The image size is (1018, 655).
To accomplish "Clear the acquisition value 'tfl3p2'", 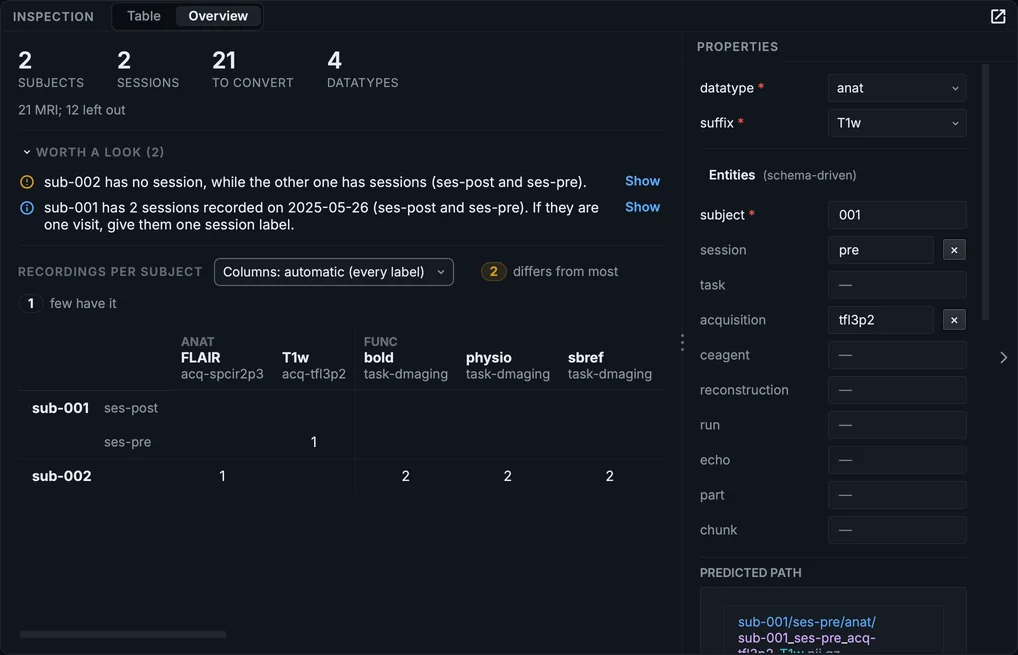I will coord(954,320).
